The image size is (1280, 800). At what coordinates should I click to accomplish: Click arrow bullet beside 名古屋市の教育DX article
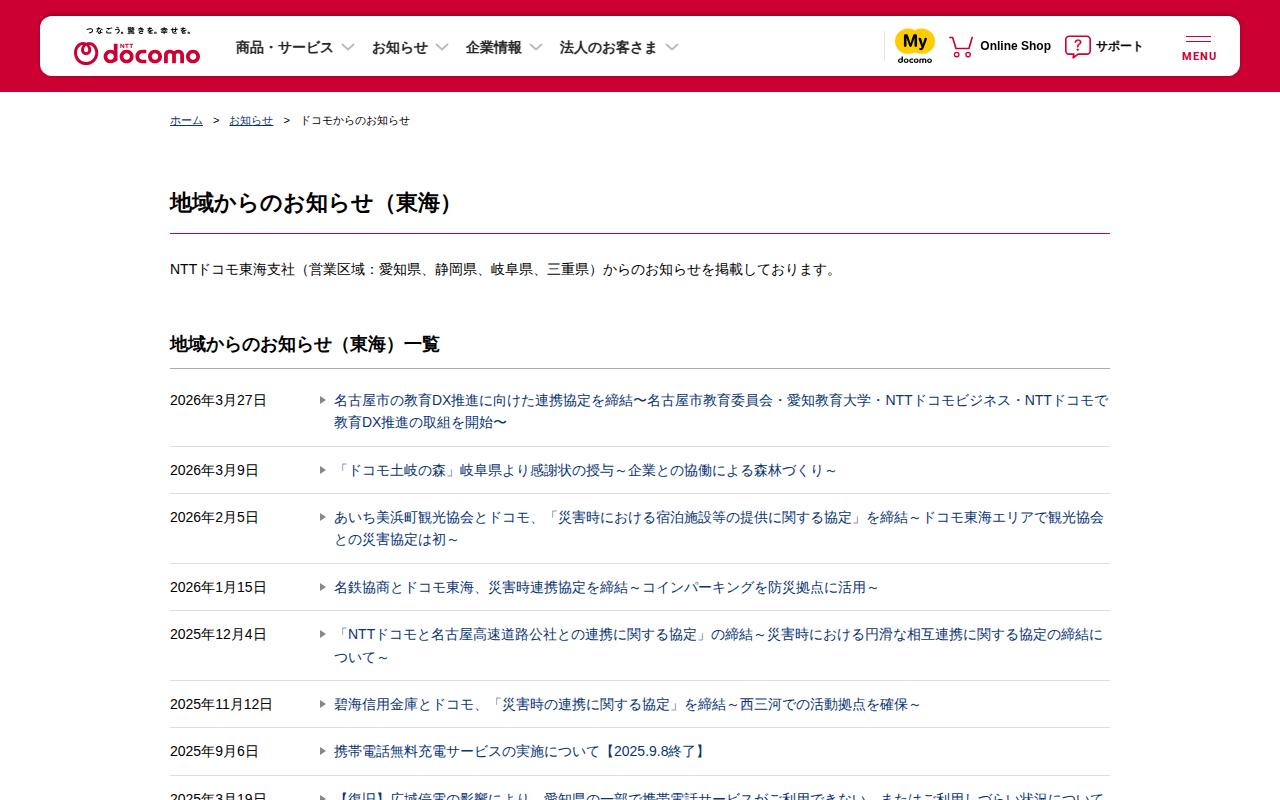pyautogui.click(x=323, y=400)
